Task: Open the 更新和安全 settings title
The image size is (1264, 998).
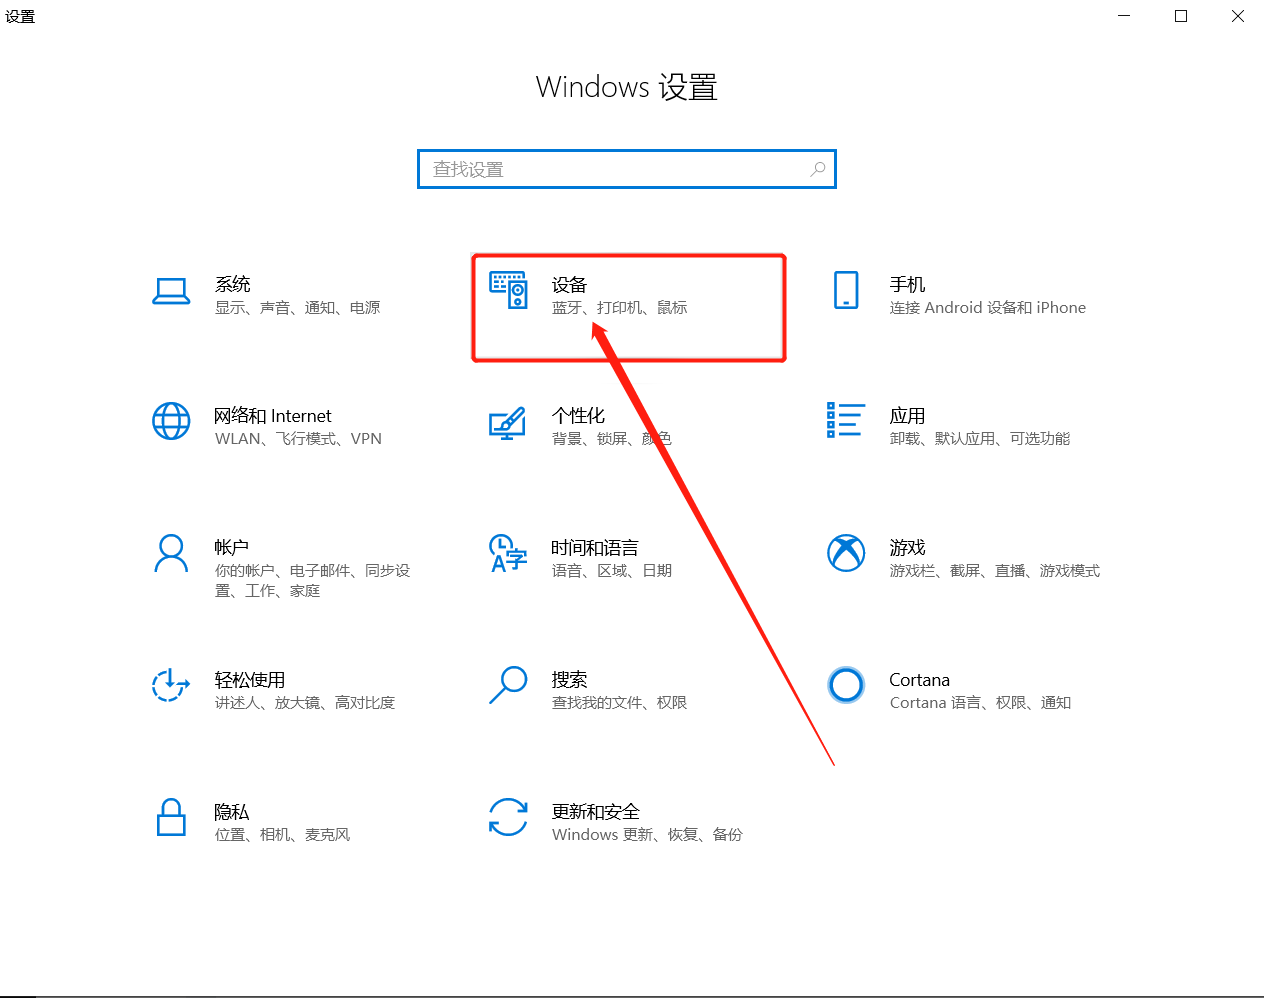Action: [596, 812]
